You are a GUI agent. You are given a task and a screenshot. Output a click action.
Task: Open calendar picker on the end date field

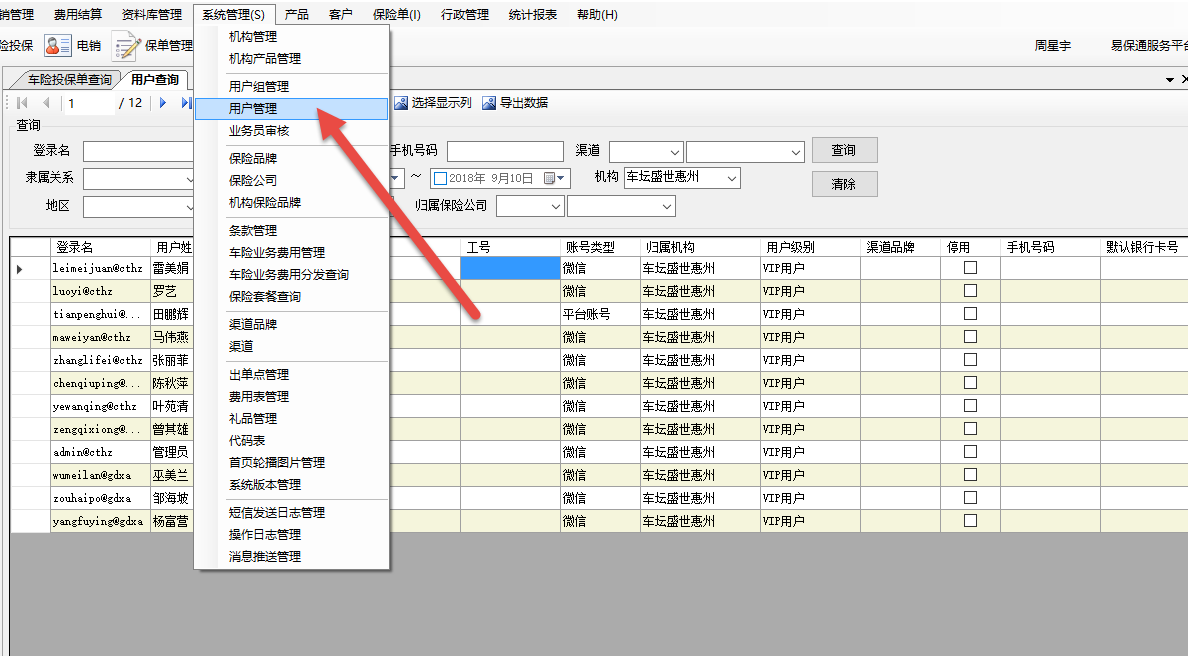coord(550,178)
